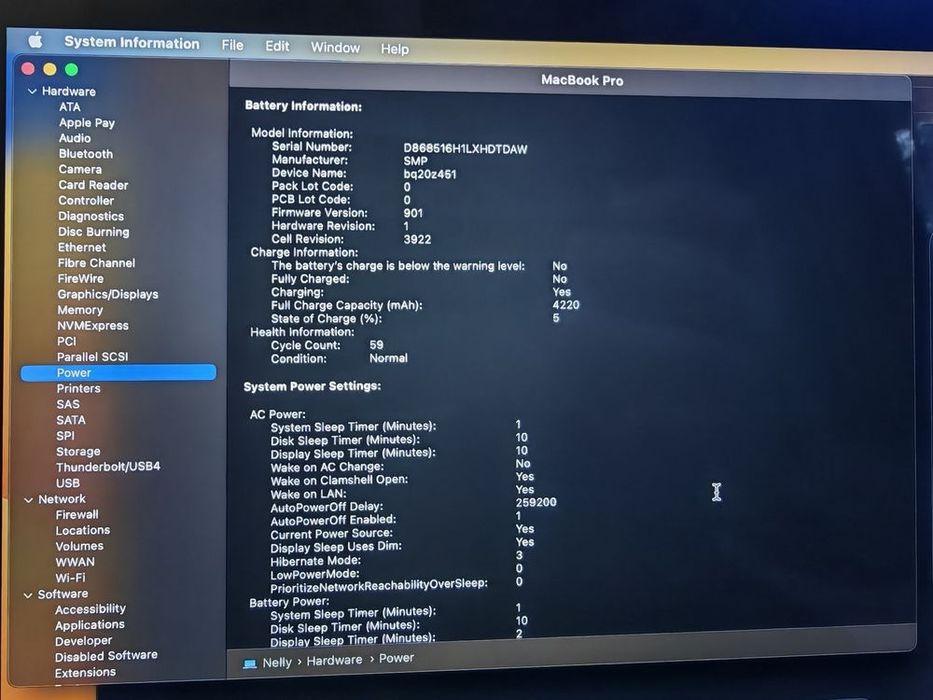Viewport: 933px width, 700px height.
Task: Click Condition value Normal
Action: pyautogui.click(x=389, y=358)
